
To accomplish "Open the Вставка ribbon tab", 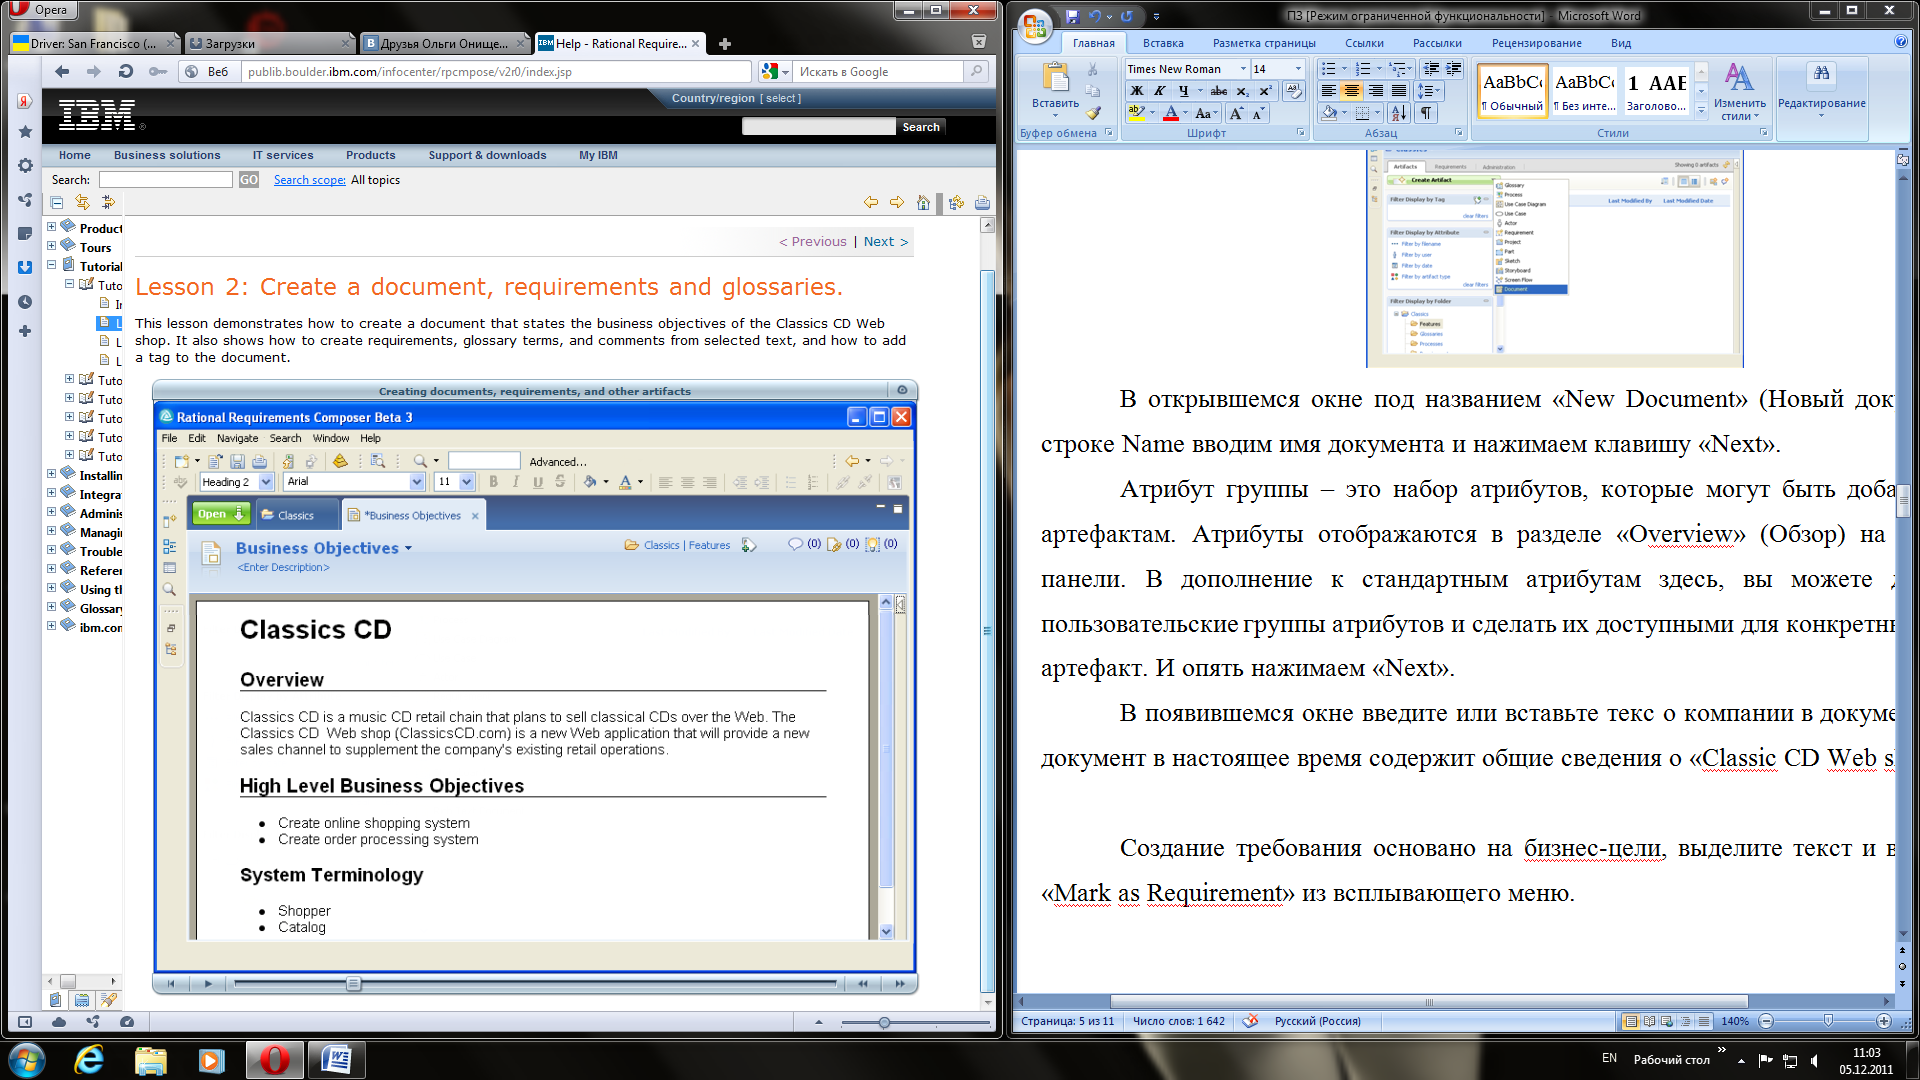I will 1163,43.
